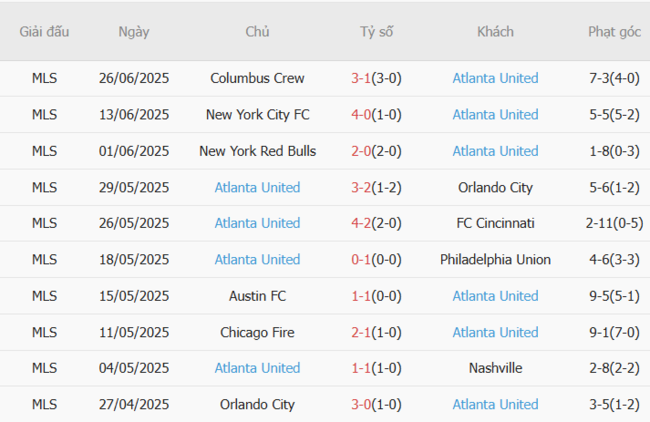Open Chicago Fire team name
650x422 pixels.
[x=257, y=332]
